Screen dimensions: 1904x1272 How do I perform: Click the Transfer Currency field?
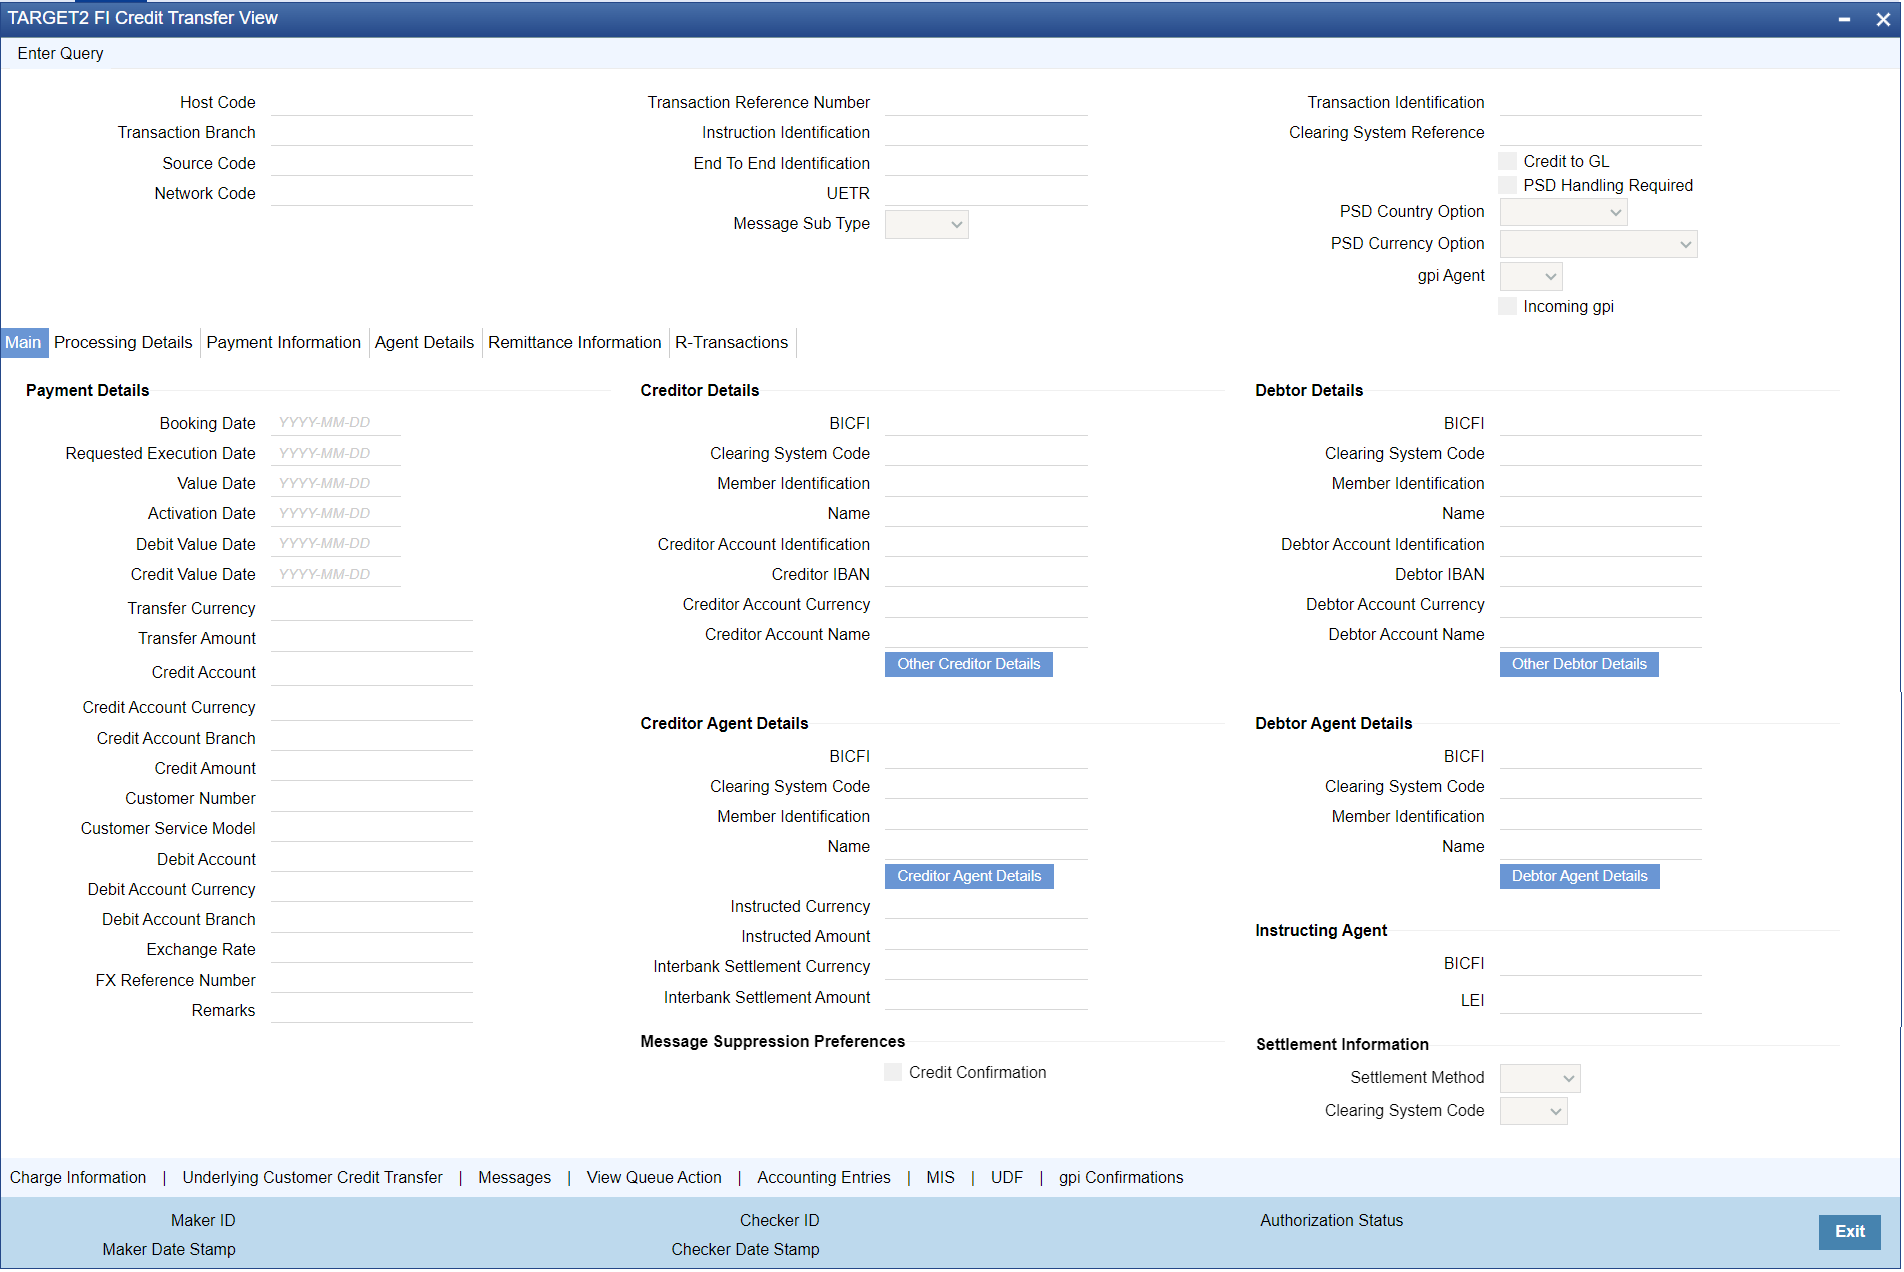coord(372,608)
